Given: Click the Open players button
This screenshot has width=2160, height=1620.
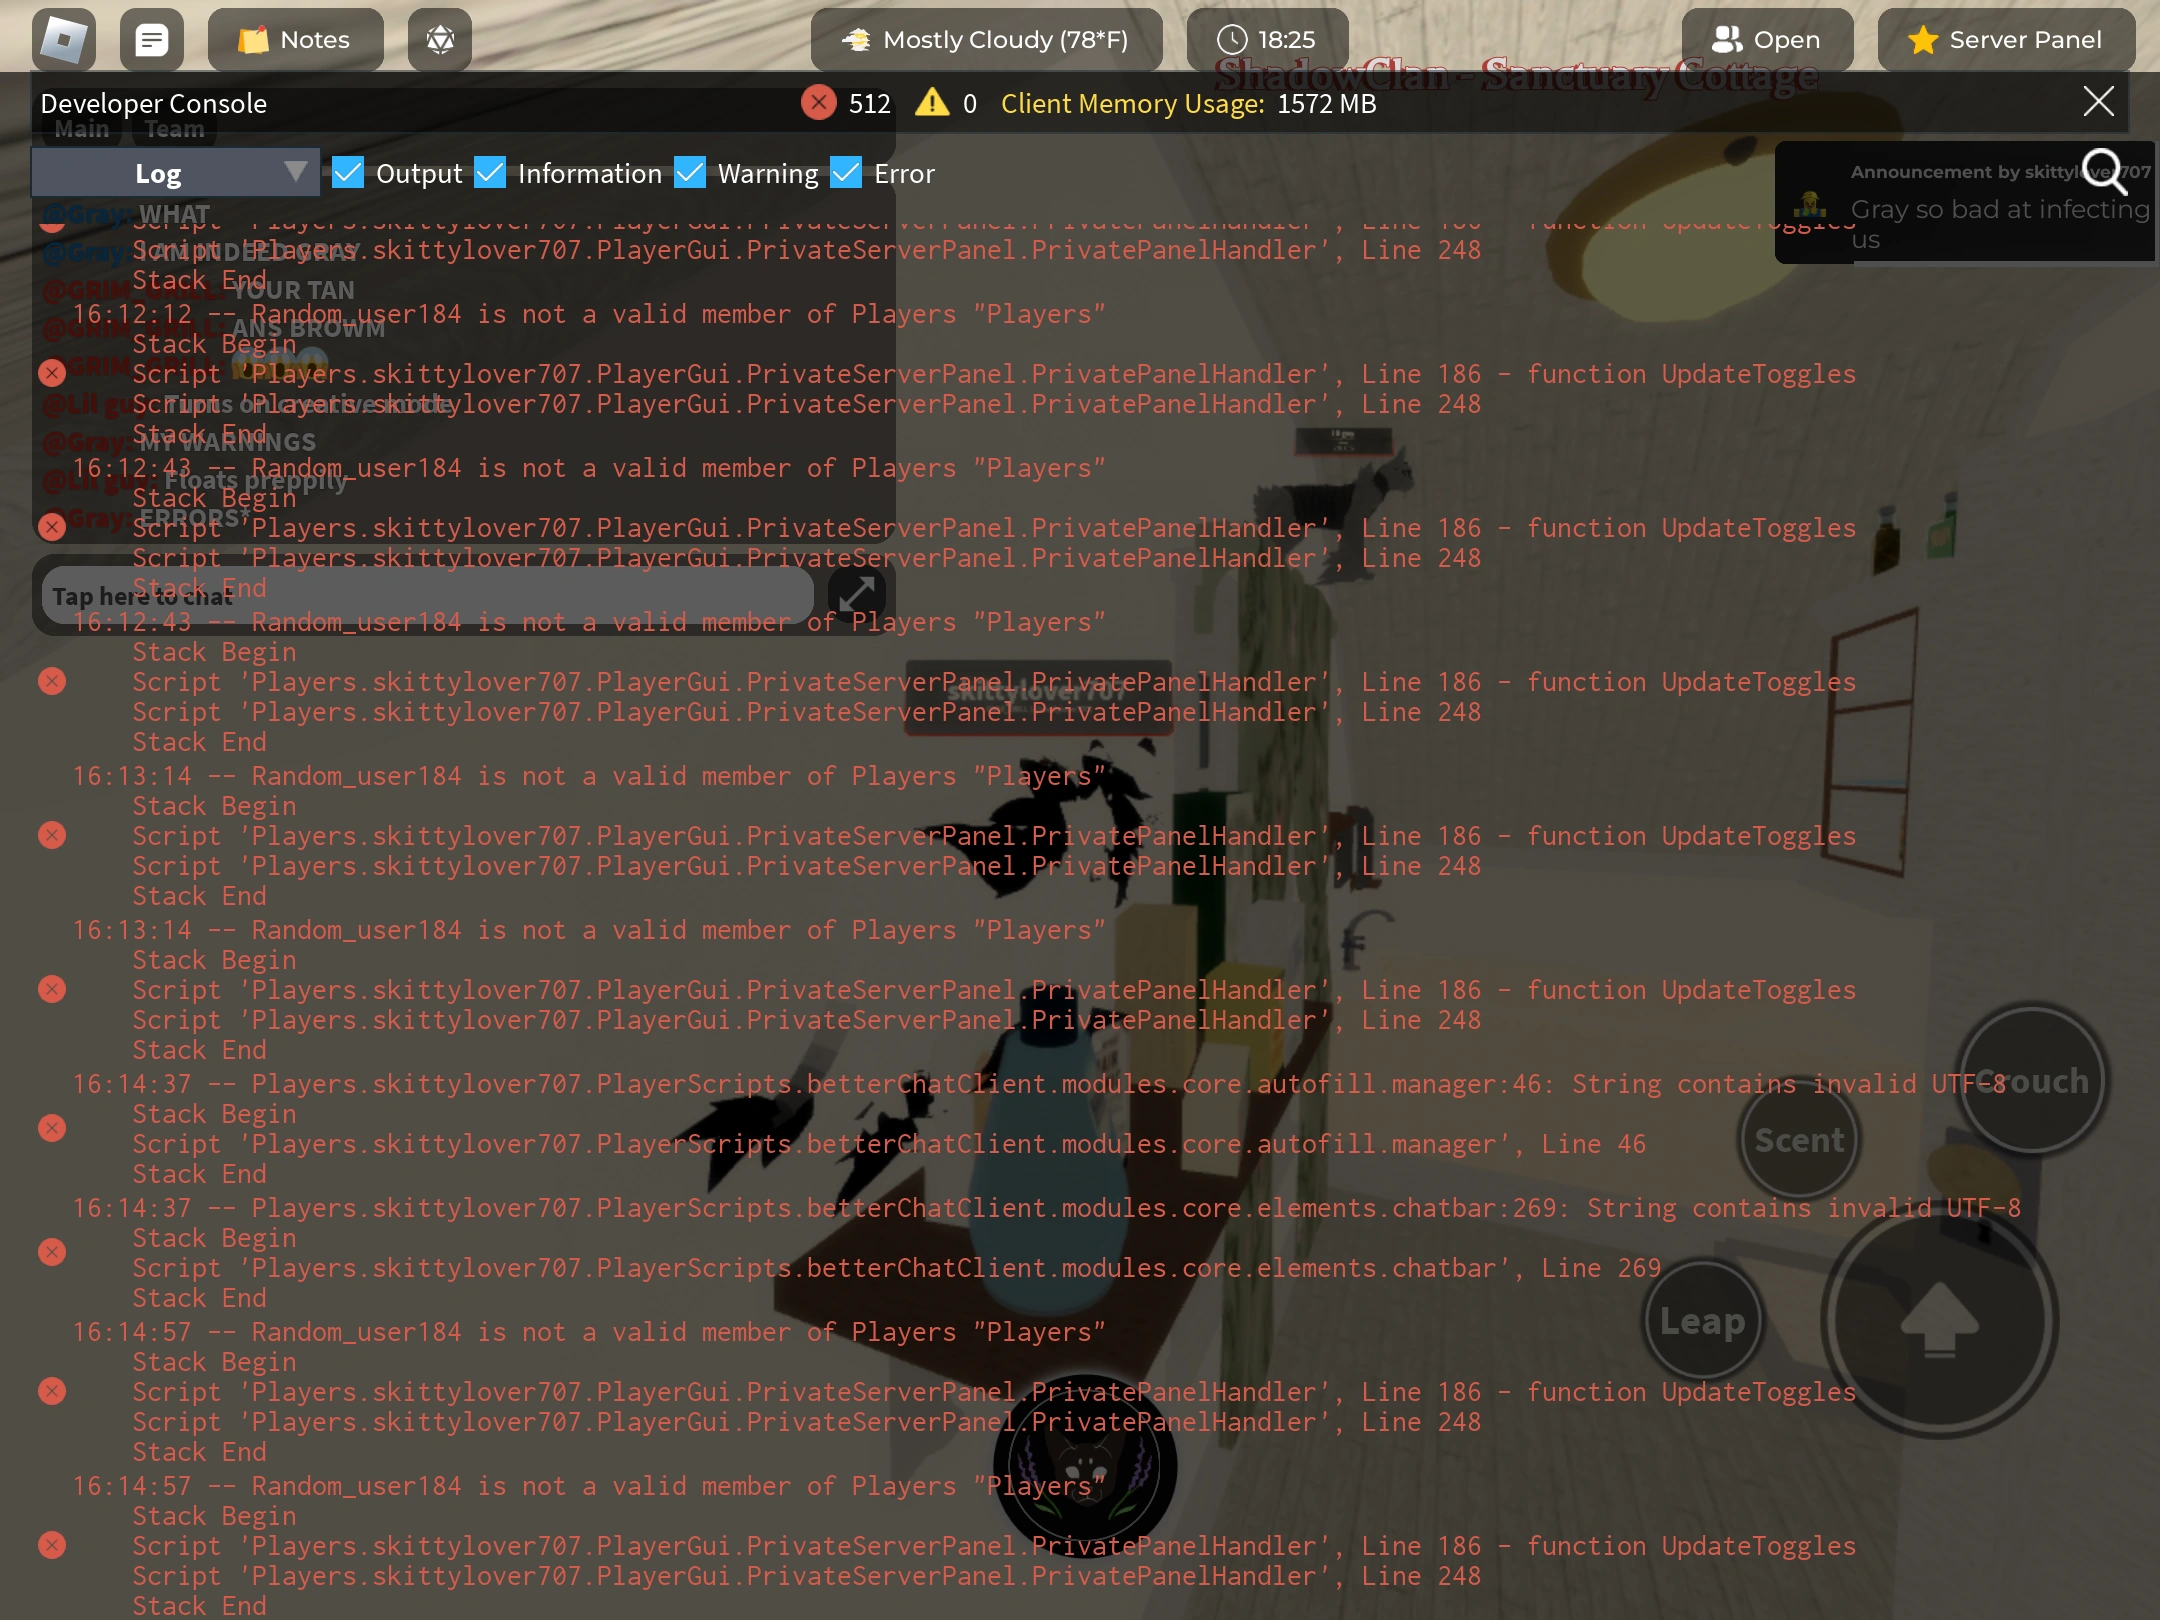Looking at the screenshot, I should pyautogui.click(x=1767, y=40).
